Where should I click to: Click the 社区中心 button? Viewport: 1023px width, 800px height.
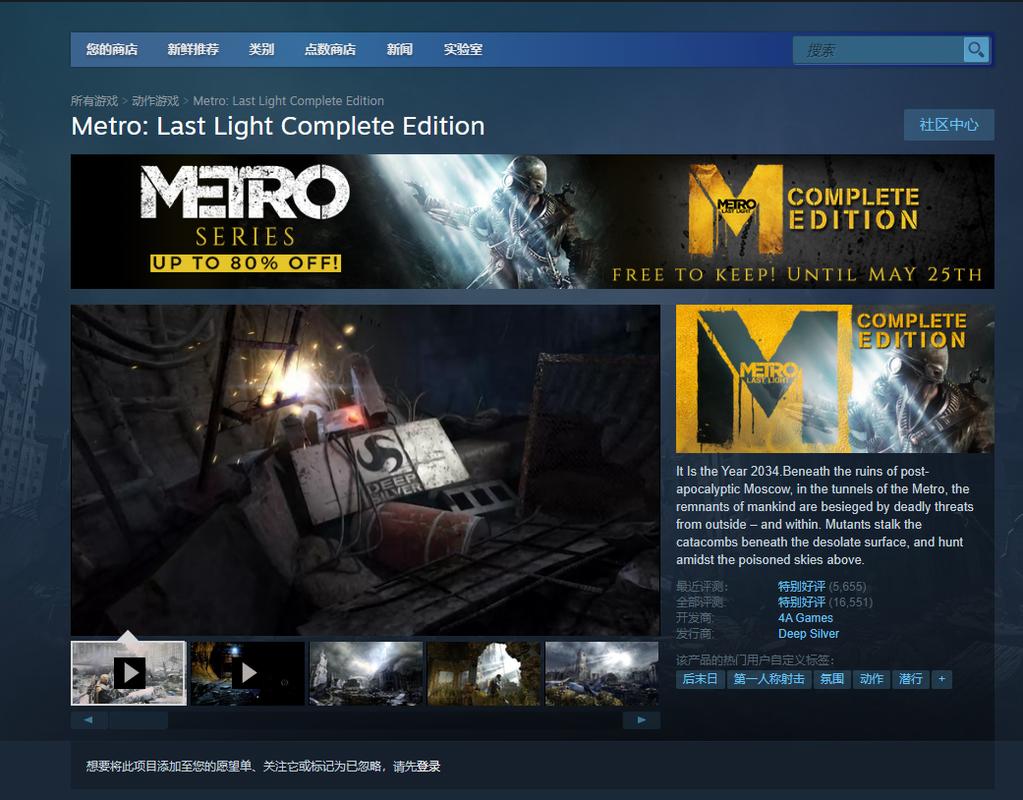tap(948, 125)
